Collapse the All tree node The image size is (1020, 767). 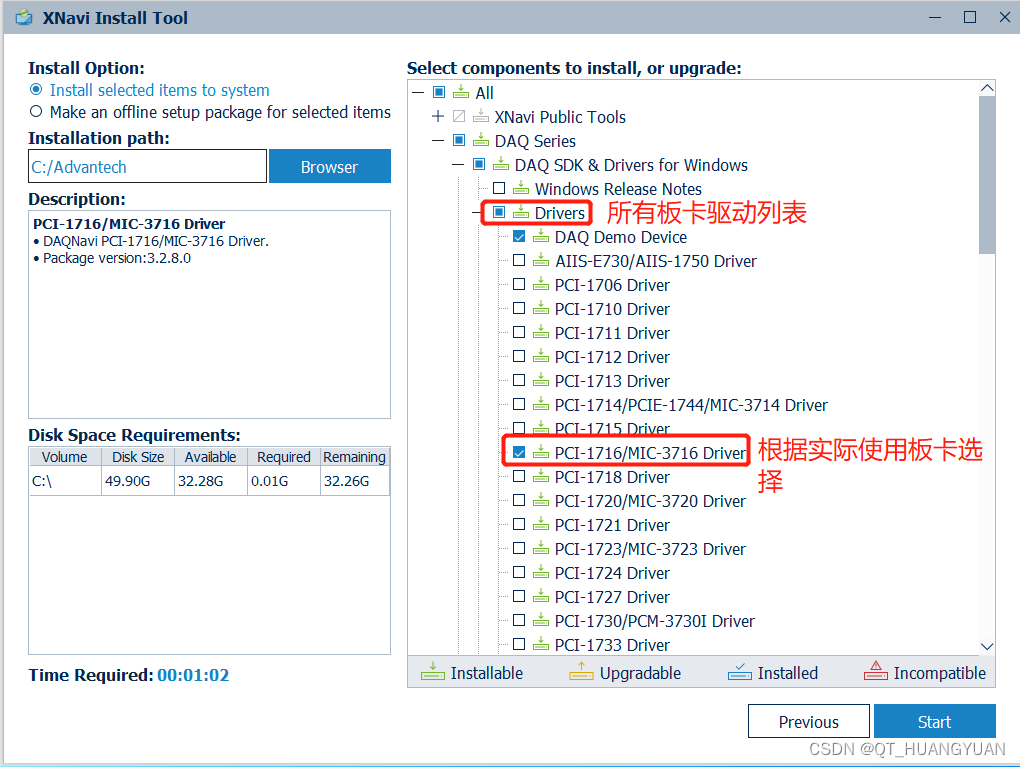[418, 92]
